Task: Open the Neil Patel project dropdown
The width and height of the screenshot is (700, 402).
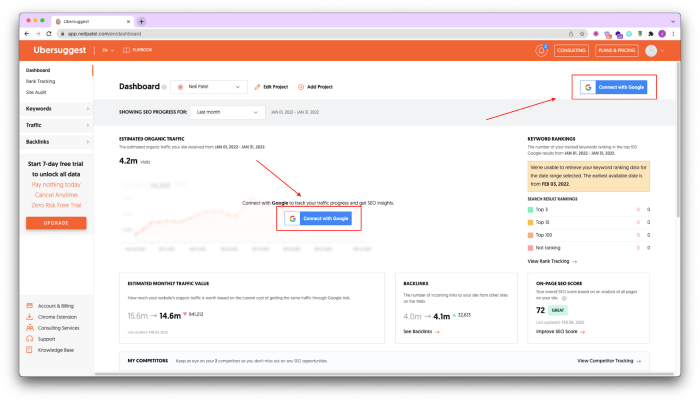Action: click(209, 87)
